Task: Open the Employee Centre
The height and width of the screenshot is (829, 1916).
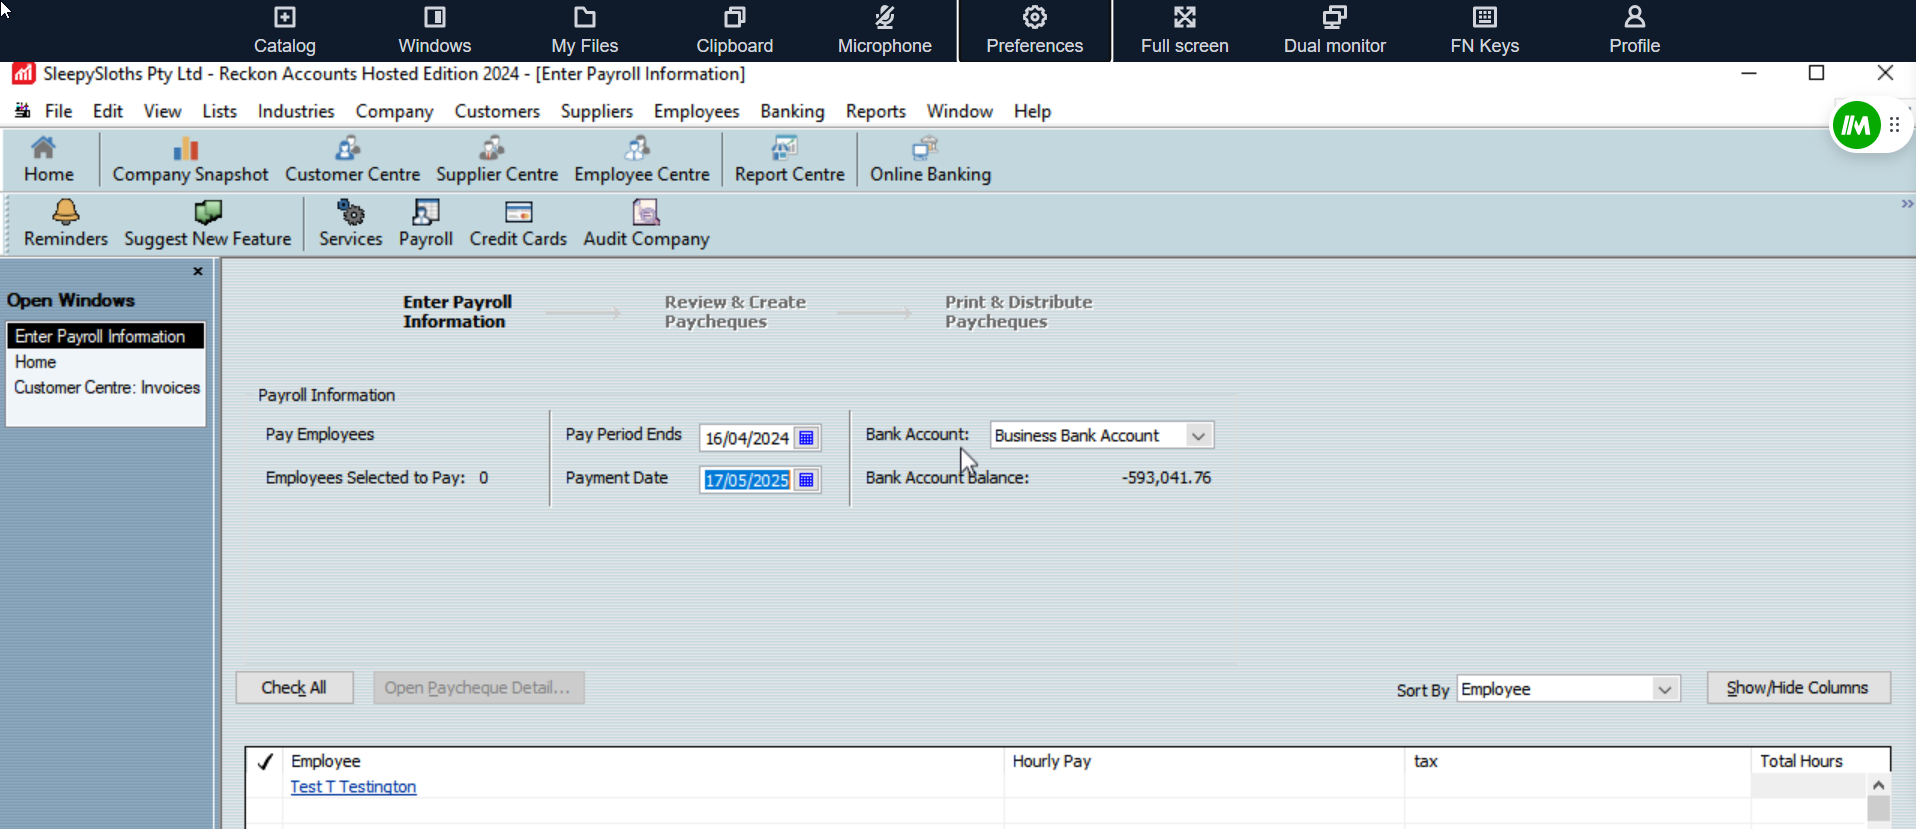Action: [641, 160]
